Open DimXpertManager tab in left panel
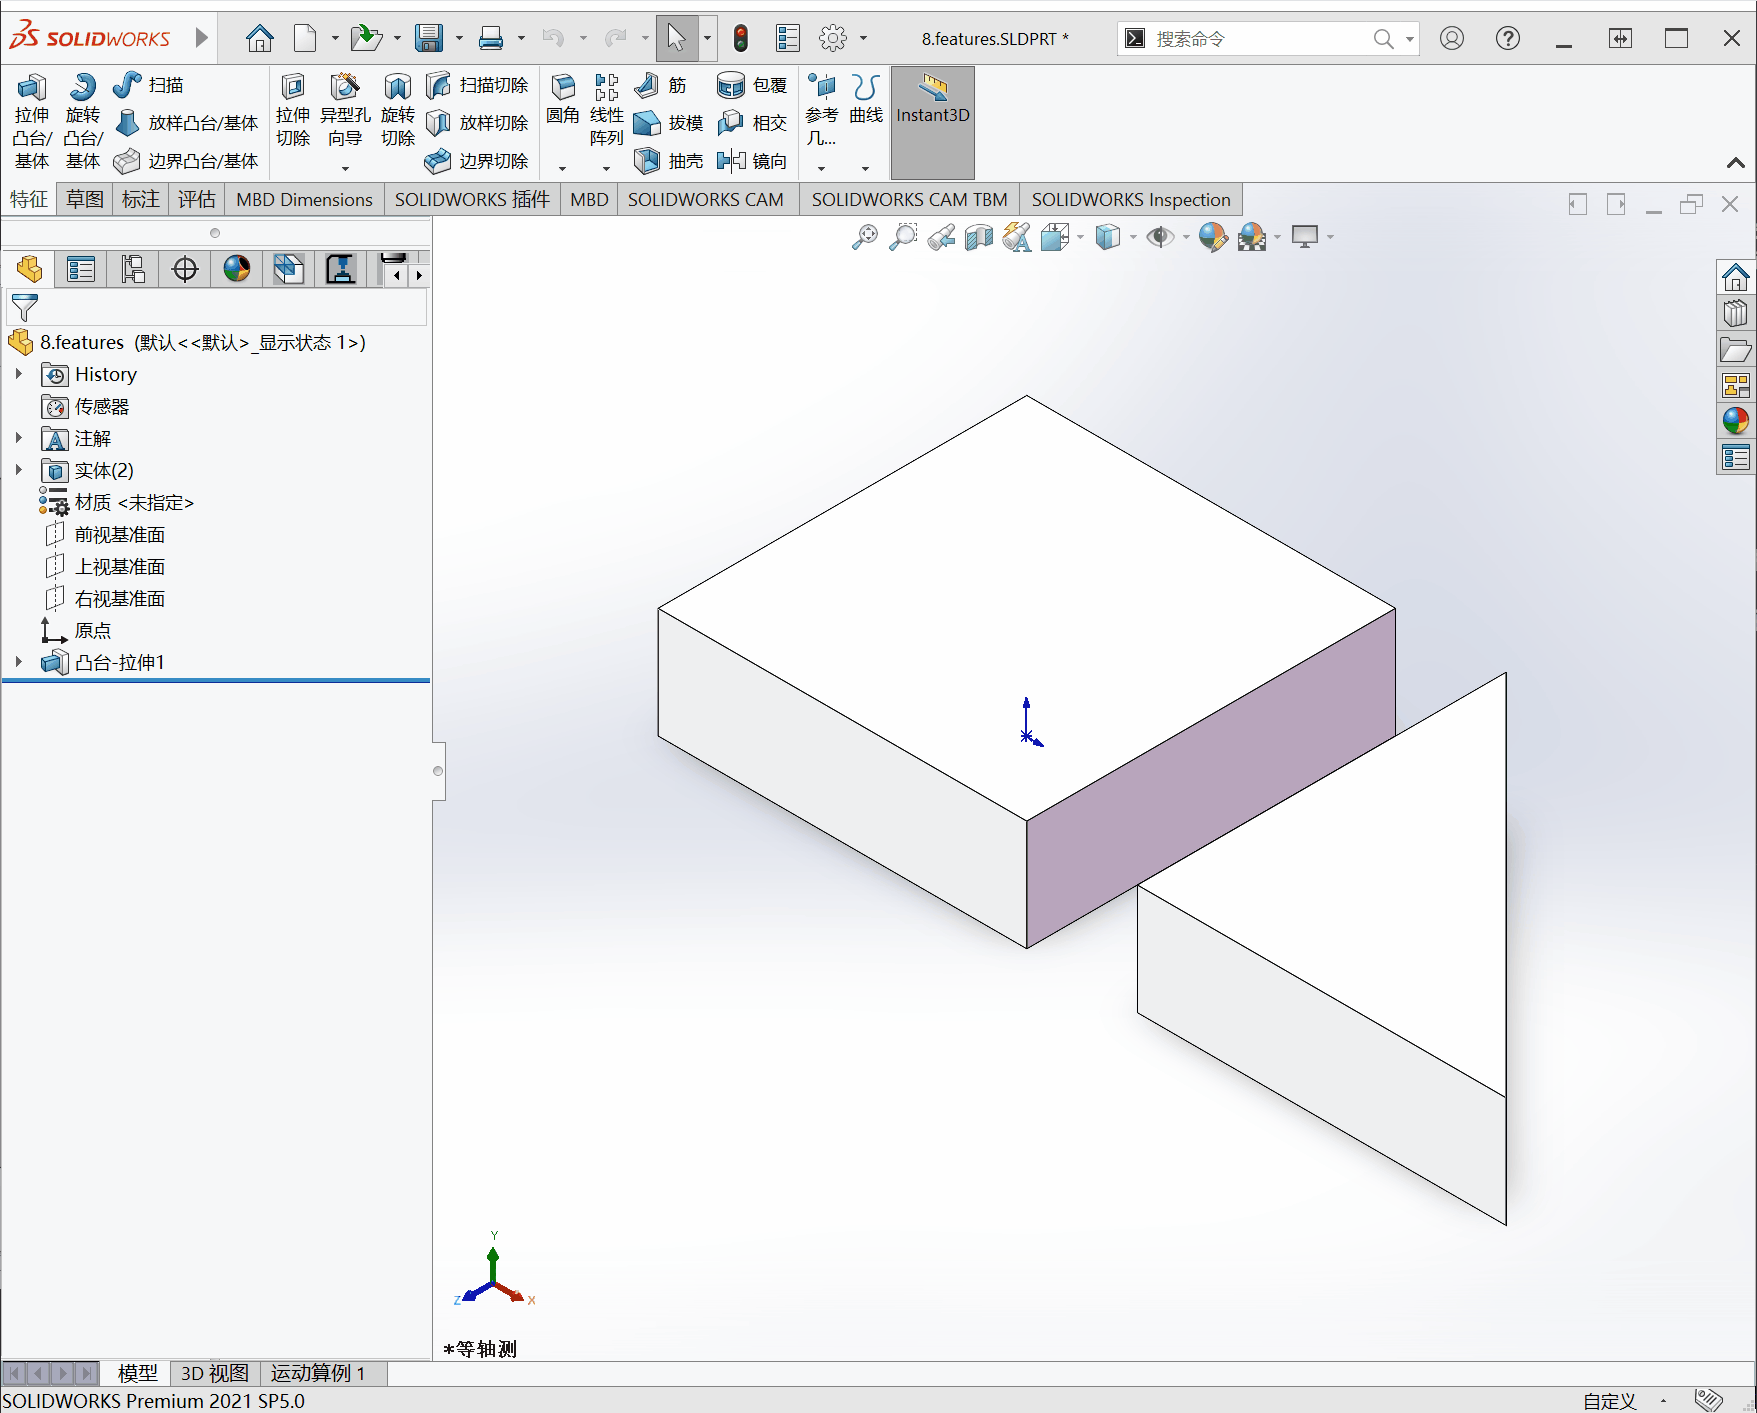The width and height of the screenshot is (1757, 1413). (185, 269)
